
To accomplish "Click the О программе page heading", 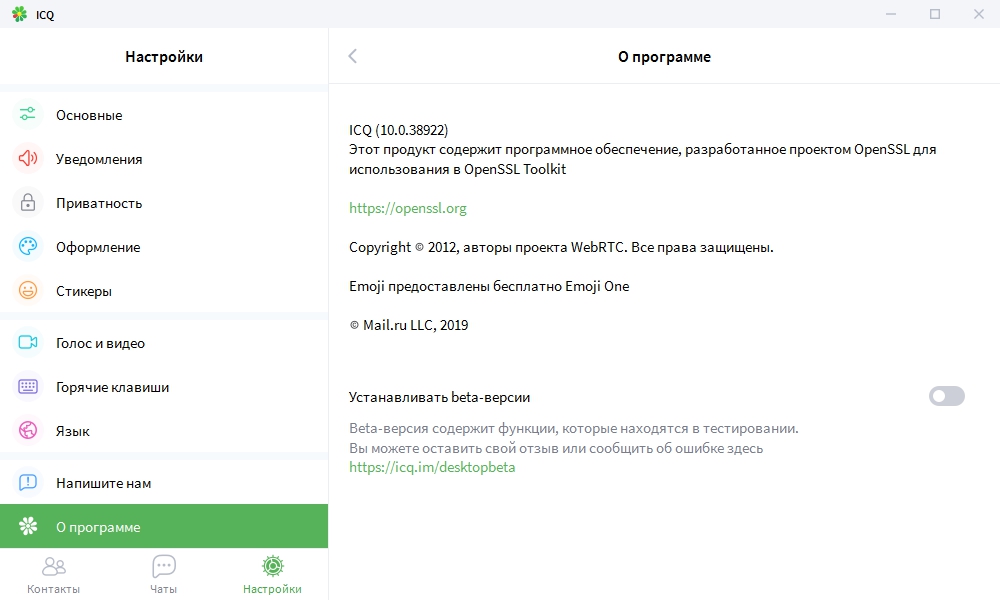I will pos(664,57).
